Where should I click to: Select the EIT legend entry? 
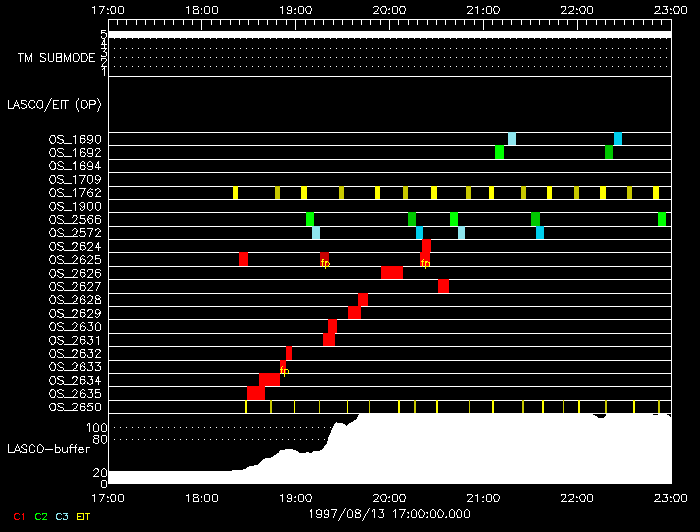click(84, 516)
